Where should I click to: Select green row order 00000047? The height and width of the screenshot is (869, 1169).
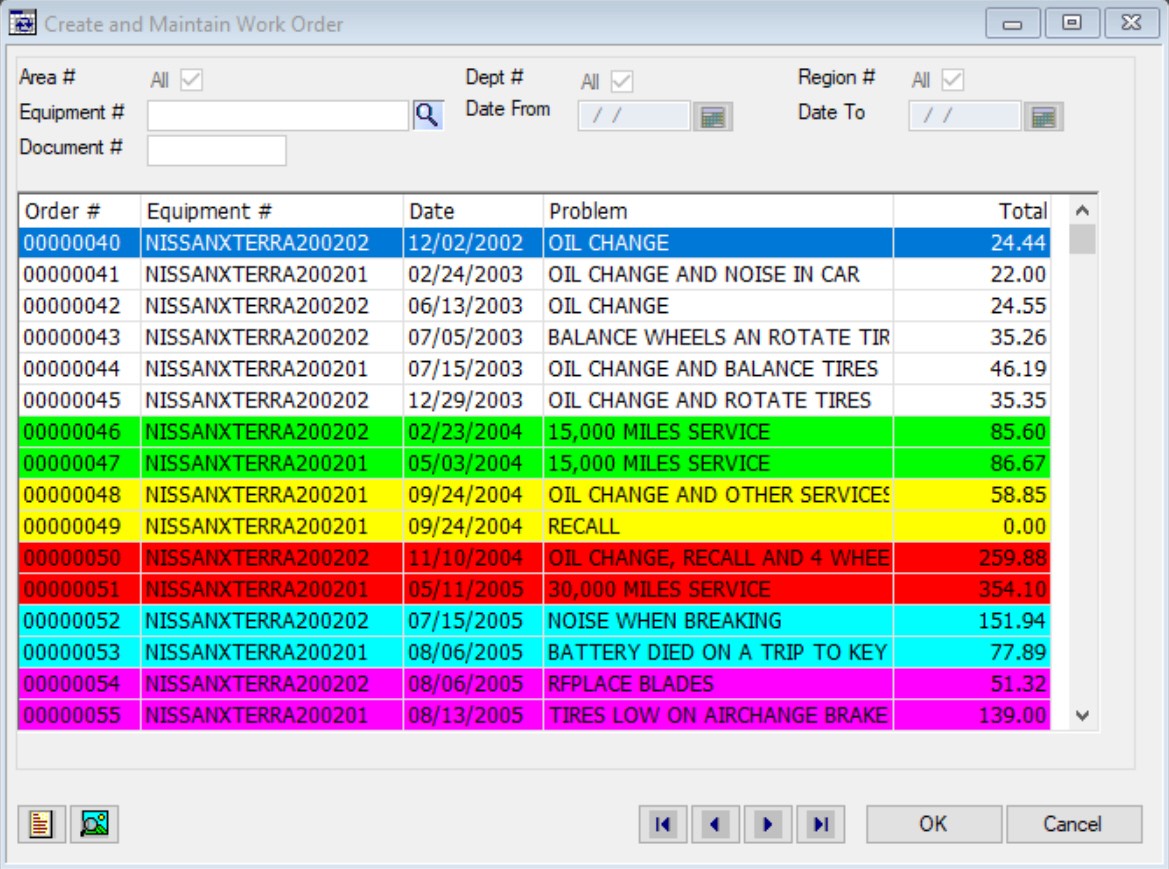click(535, 464)
